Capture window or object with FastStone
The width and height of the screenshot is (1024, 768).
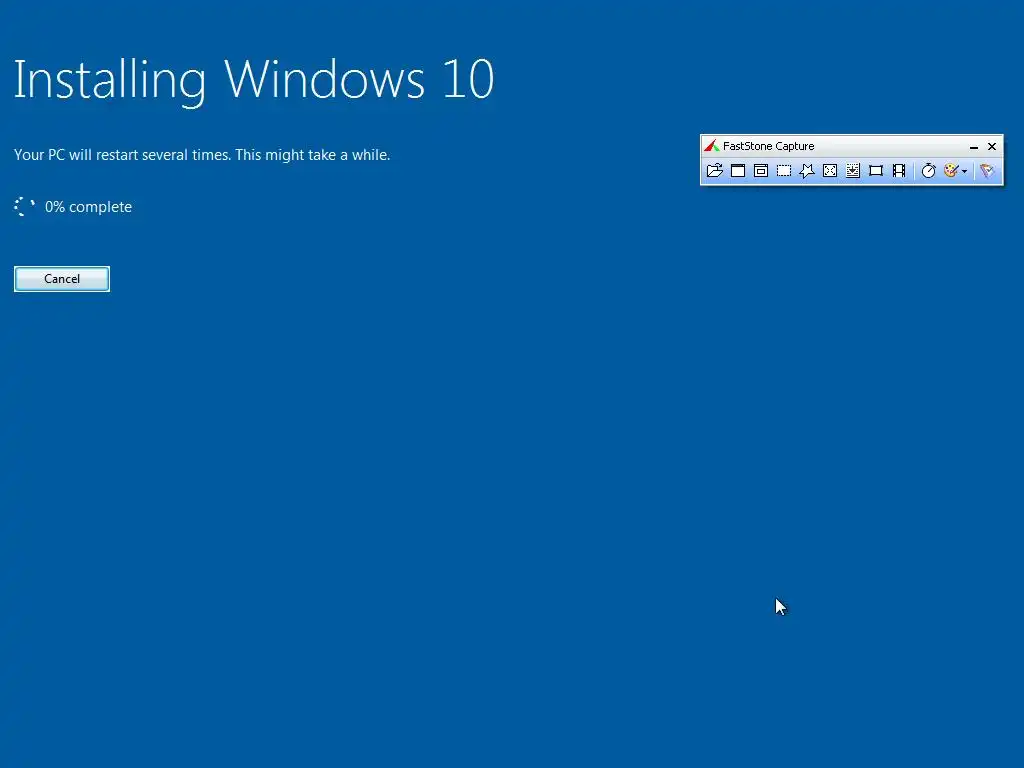point(761,170)
